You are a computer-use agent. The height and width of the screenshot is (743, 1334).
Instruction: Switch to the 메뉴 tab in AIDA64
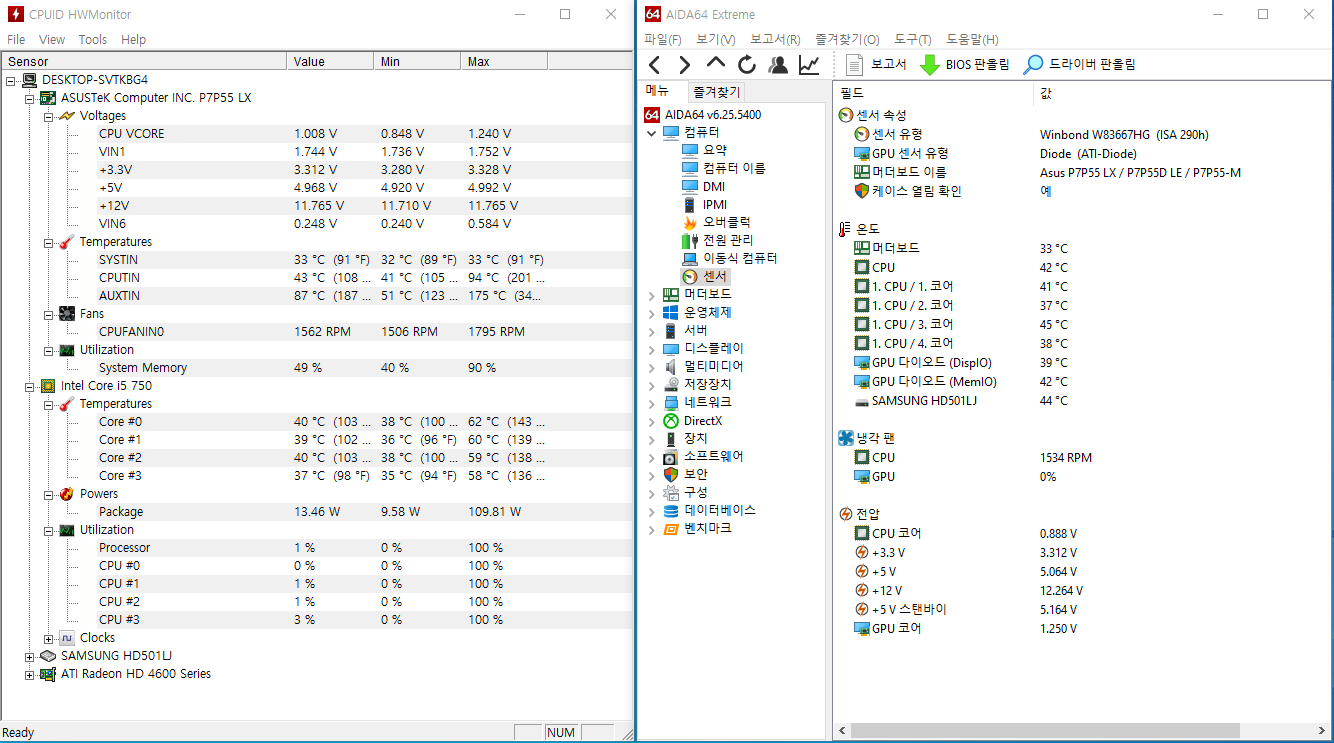tap(657, 91)
